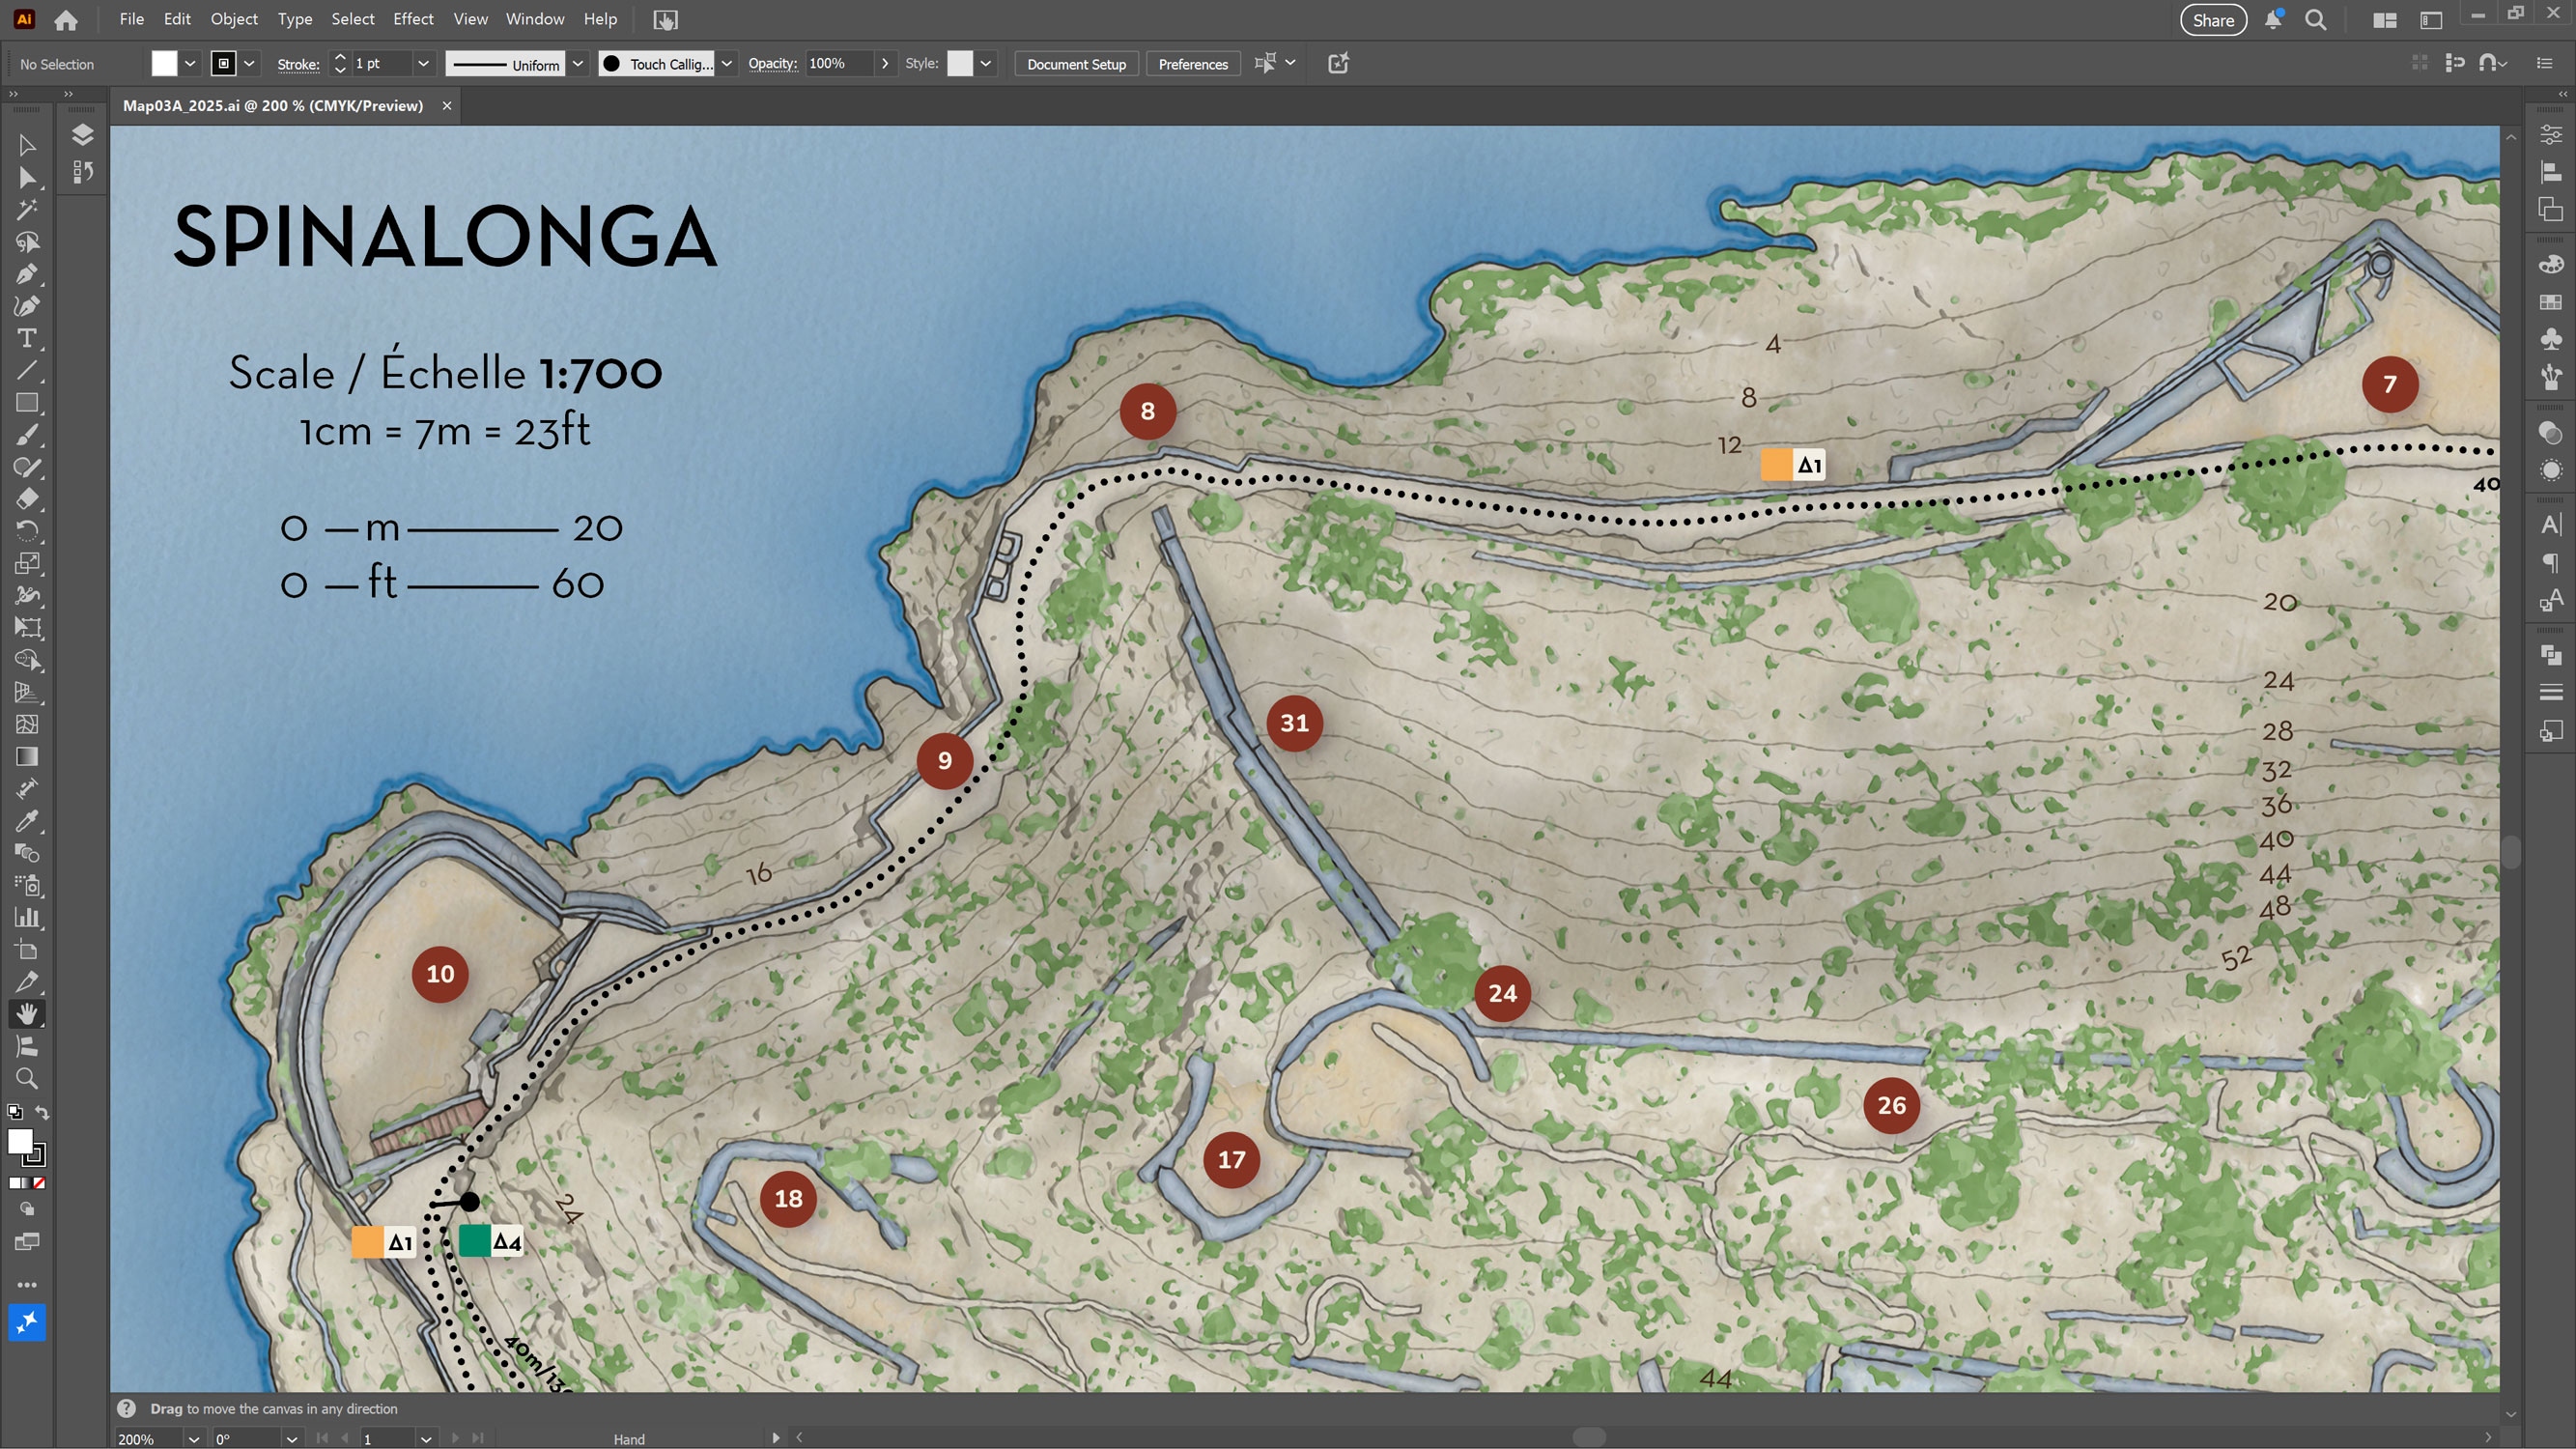The height and width of the screenshot is (1449, 2576).
Task: Open the Symbols panel
Action: 2551,337
